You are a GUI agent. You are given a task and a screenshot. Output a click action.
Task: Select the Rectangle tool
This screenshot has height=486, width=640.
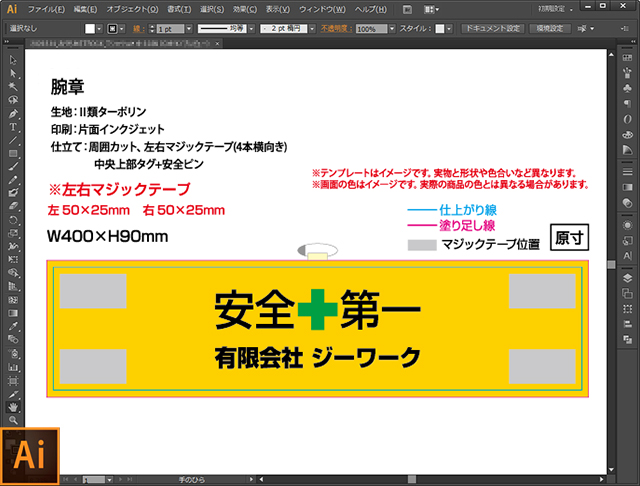(x=13, y=153)
